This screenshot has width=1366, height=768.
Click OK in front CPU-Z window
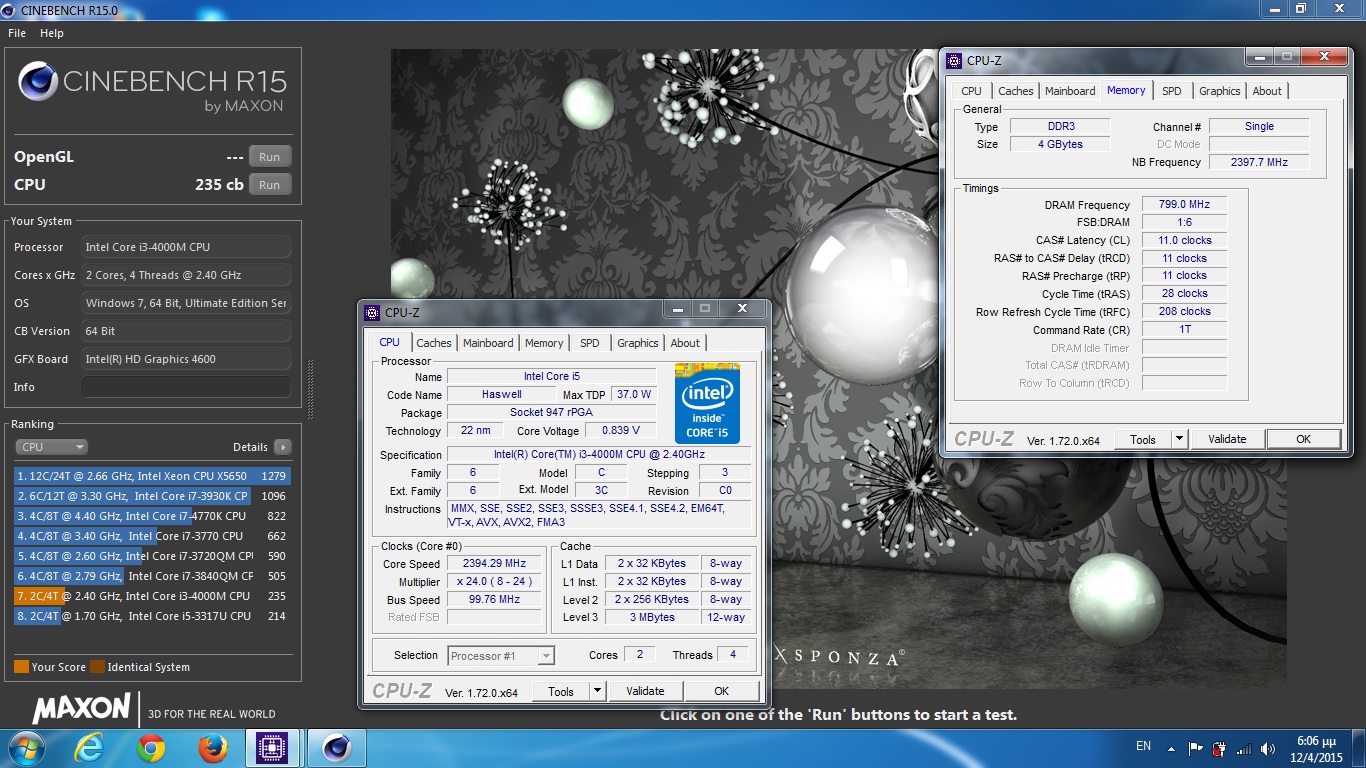(x=721, y=691)
